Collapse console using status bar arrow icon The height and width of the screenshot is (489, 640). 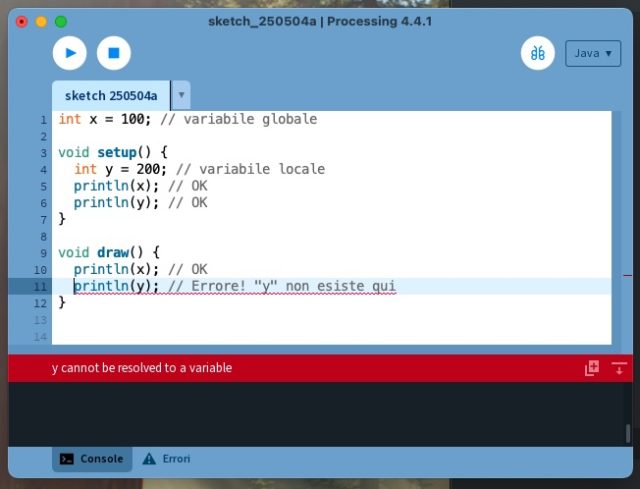coord(618,368)
